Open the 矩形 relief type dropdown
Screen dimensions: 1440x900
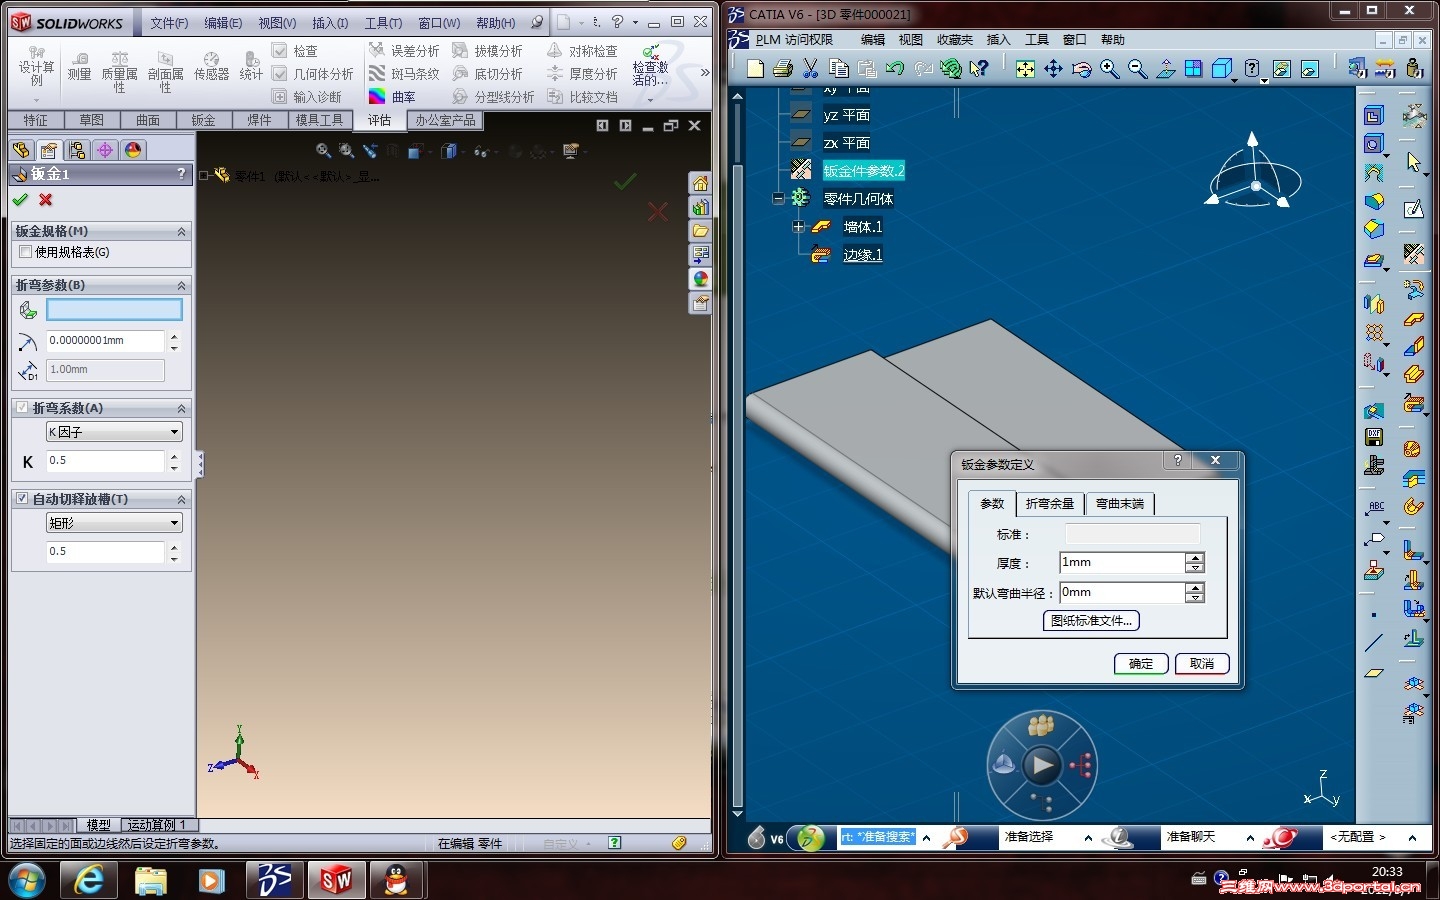click(114, 523)
